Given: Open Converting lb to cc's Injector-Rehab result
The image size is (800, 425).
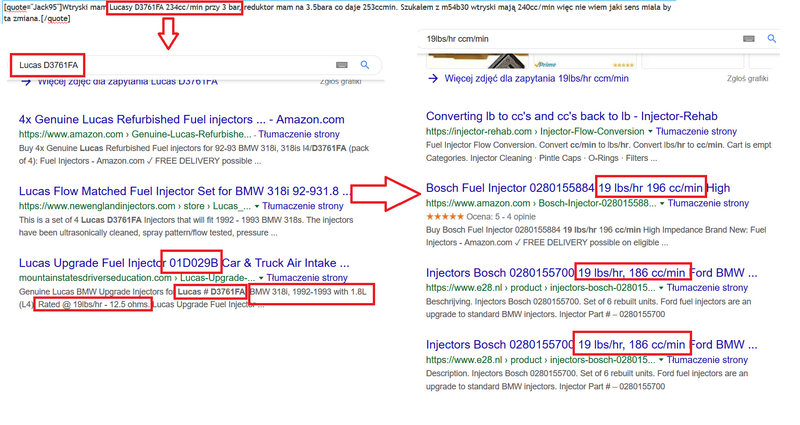Looking at the screenshot, I should click(572, 116).
